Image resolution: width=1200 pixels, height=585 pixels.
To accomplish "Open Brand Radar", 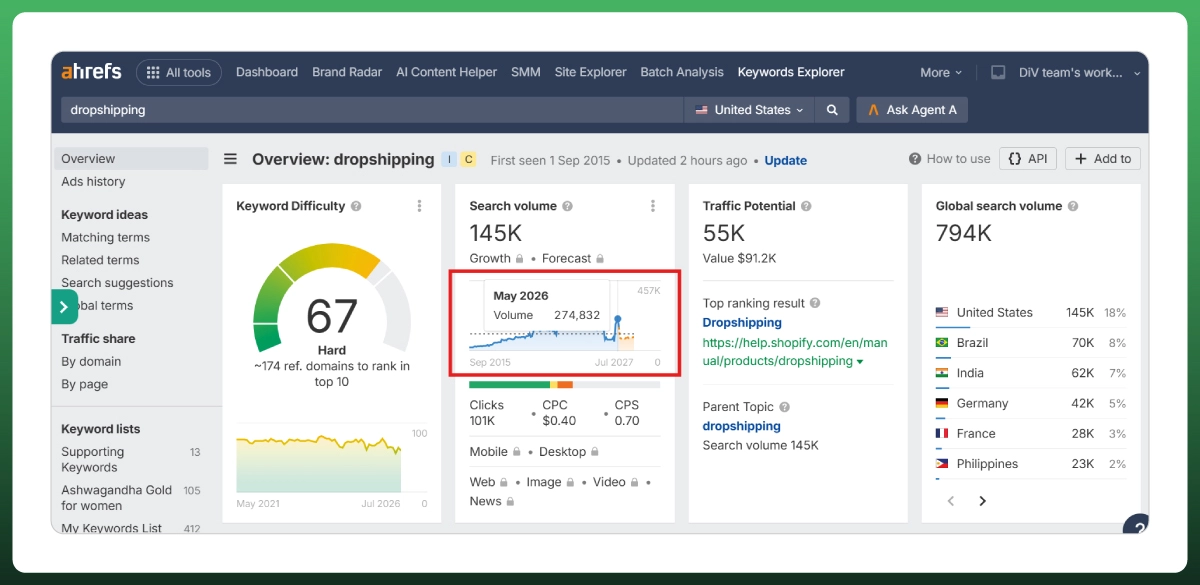I will [347, 72].
